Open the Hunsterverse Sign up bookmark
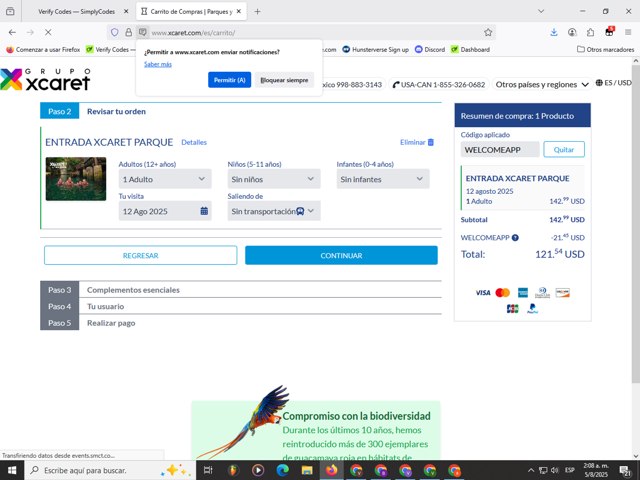 (x=376, y=49)
